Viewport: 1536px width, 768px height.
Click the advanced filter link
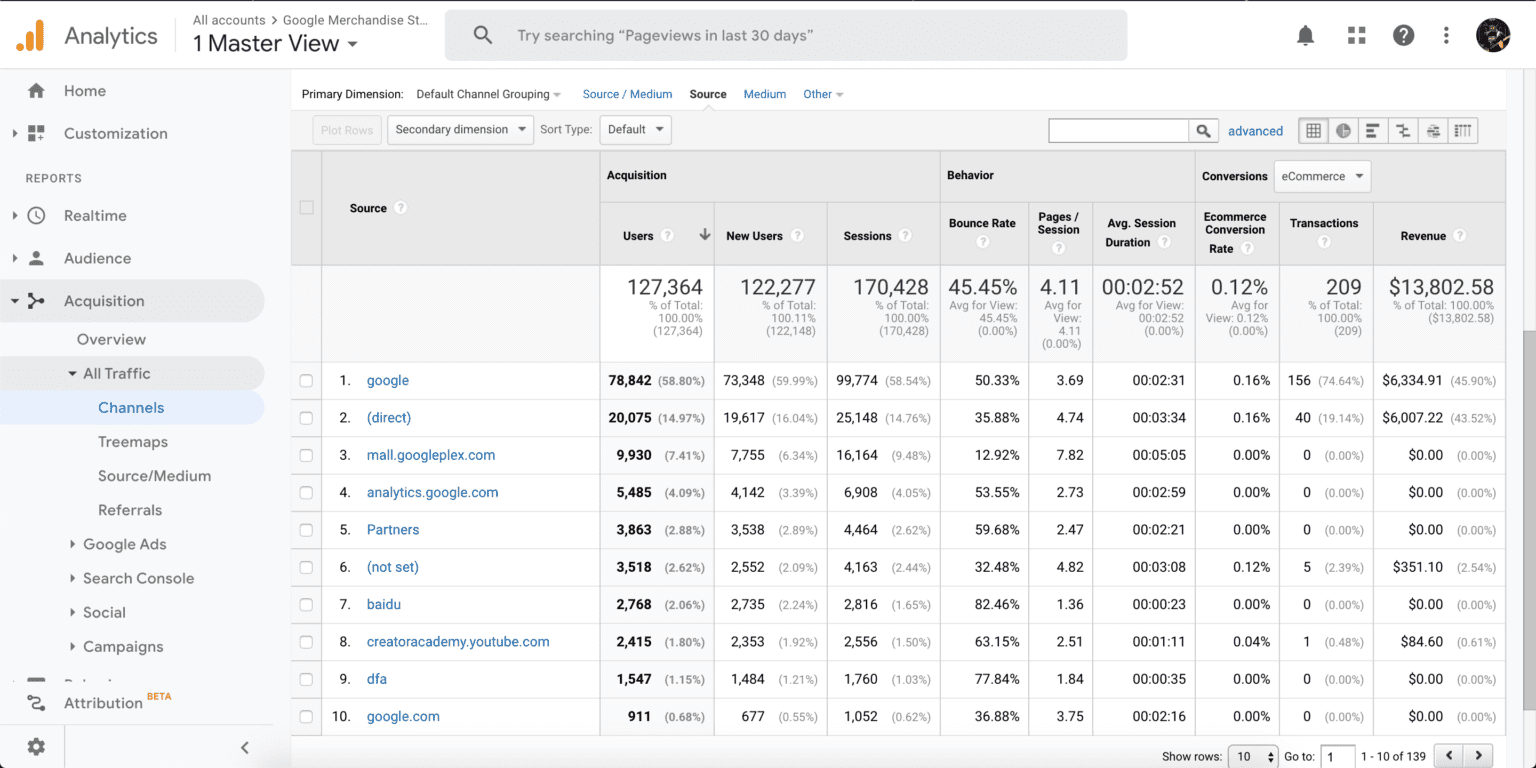tap(1255, 131)
